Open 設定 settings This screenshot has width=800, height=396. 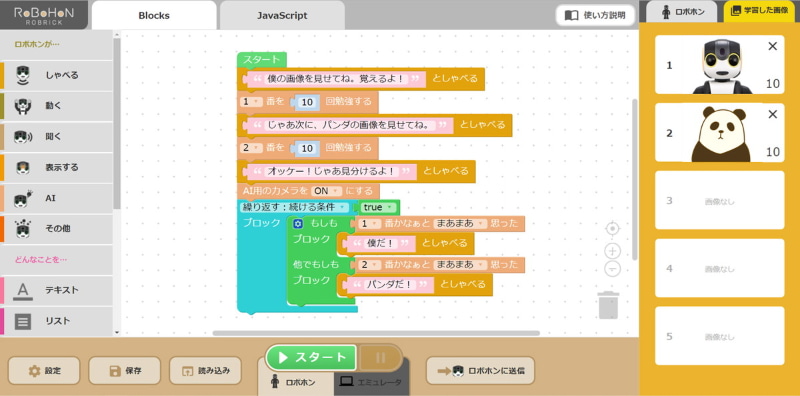coord(44,370)
